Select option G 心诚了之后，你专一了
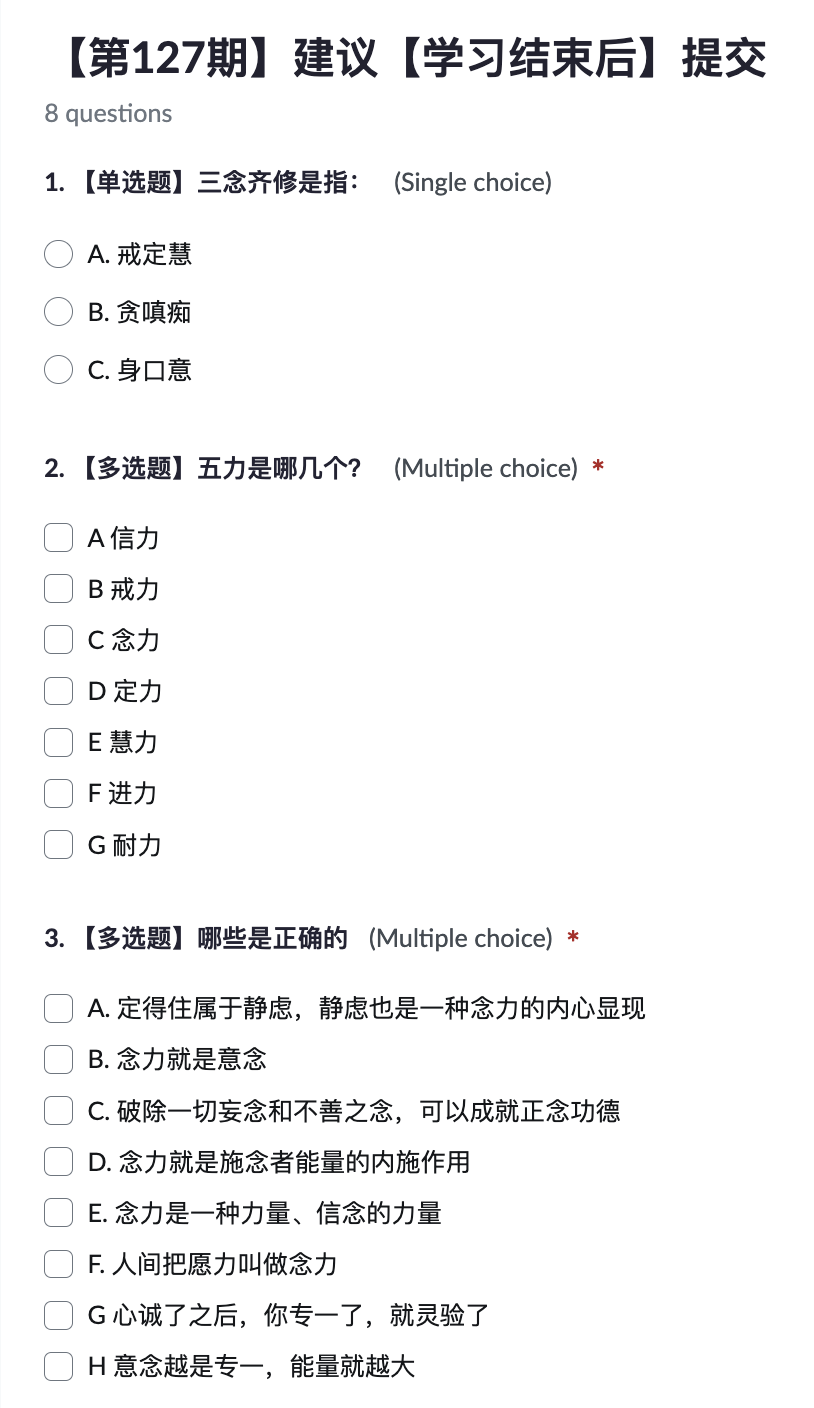Viewport: 814px width, 1408px height. click(59, 1315)
